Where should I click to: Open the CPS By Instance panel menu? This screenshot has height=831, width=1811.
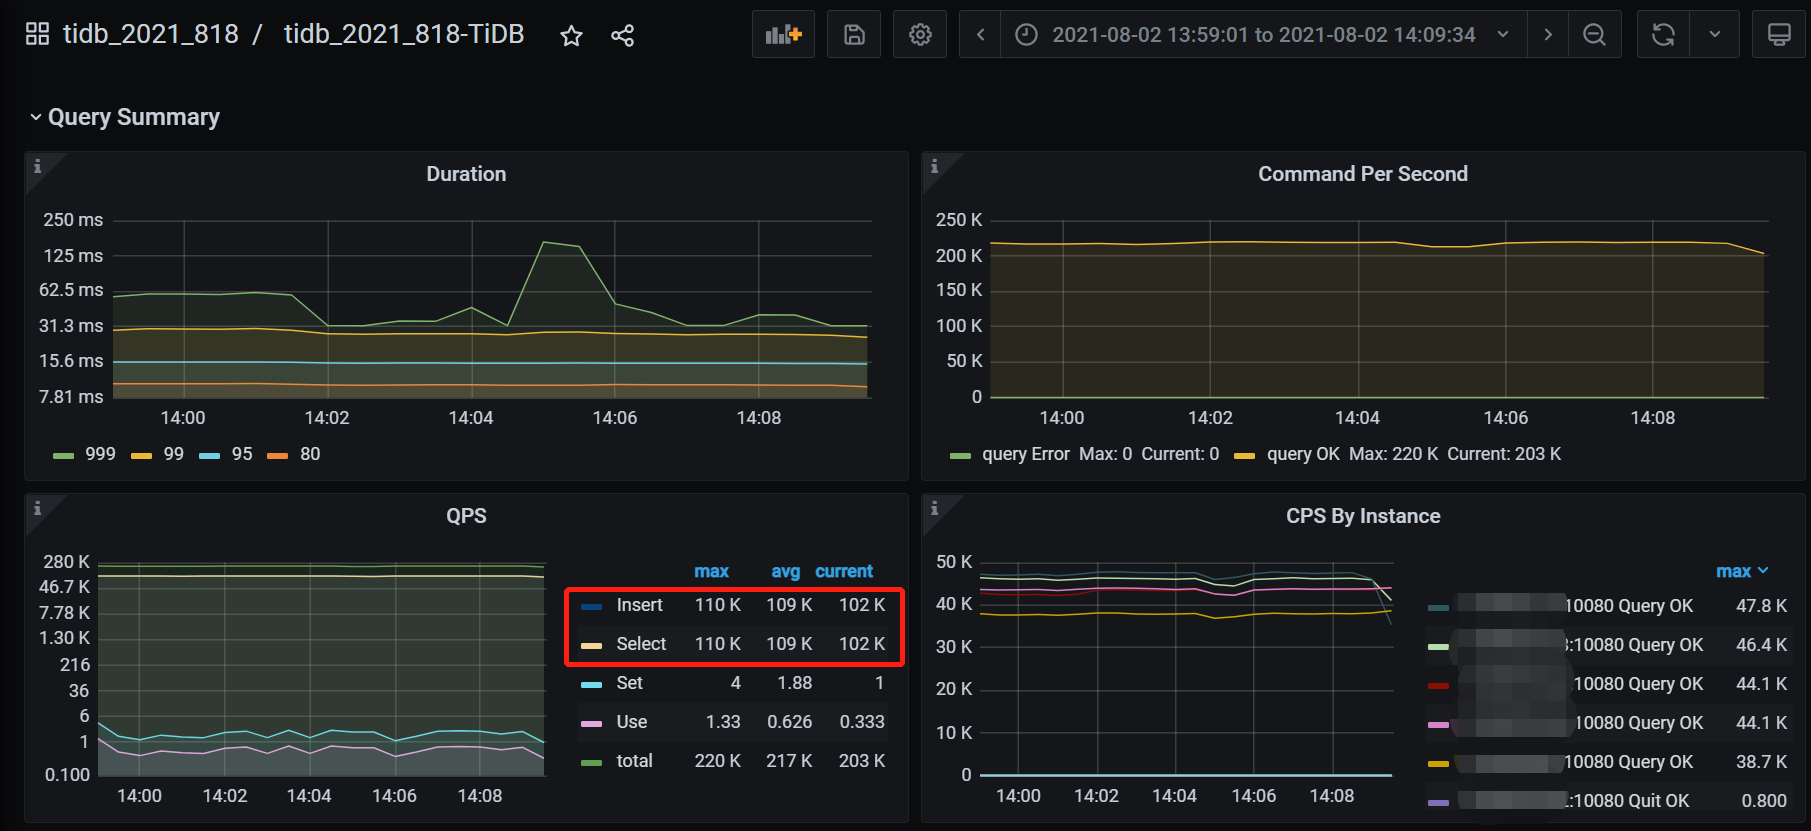[x=1362, y=516]
